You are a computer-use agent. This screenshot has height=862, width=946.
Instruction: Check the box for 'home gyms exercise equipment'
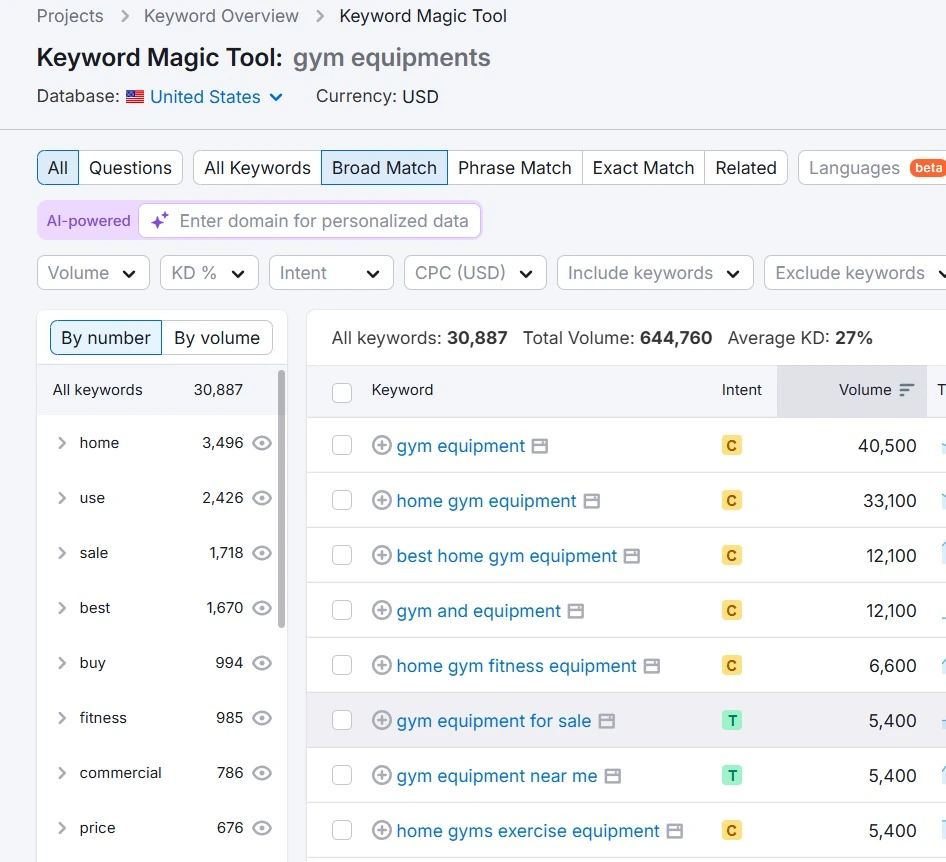point(342,830)
